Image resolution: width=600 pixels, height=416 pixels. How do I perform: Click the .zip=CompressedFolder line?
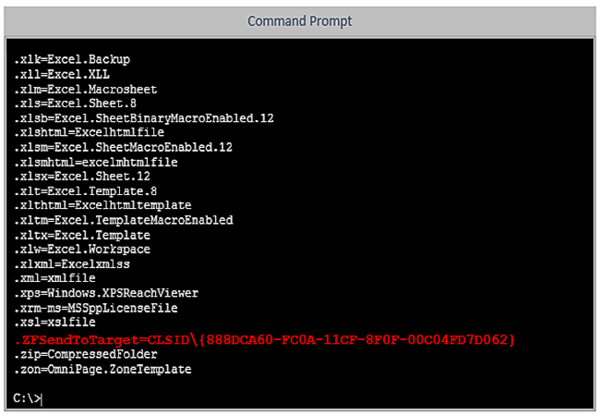click(x=85, y=355)
